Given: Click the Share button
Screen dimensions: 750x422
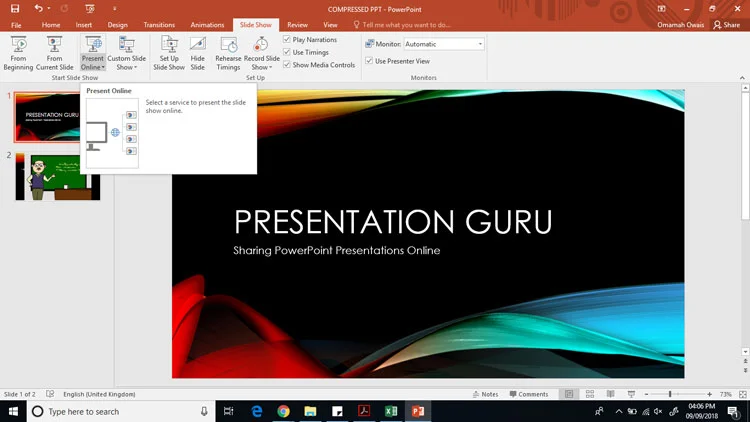Looking at the screenshot, I should 726,24.
